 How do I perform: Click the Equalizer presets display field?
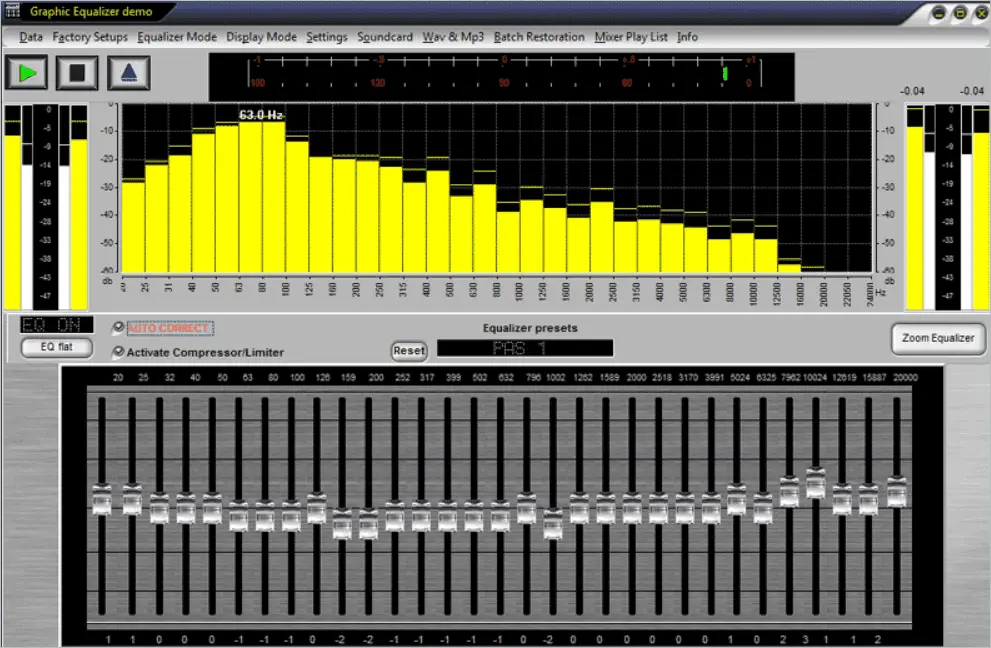pyautogui.click(x=525, y=348)
